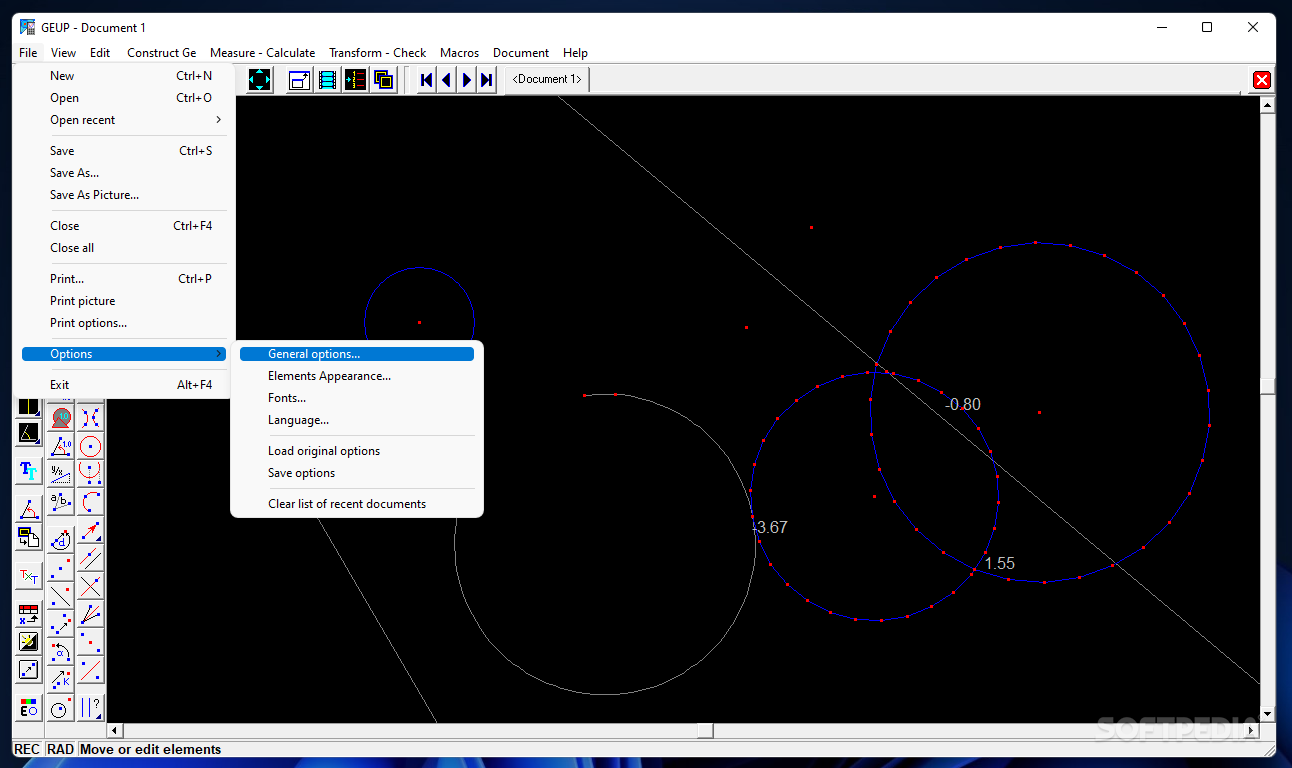Open the Macros menu
This screenshot has width=1292, height=768.
coord(459,53)
